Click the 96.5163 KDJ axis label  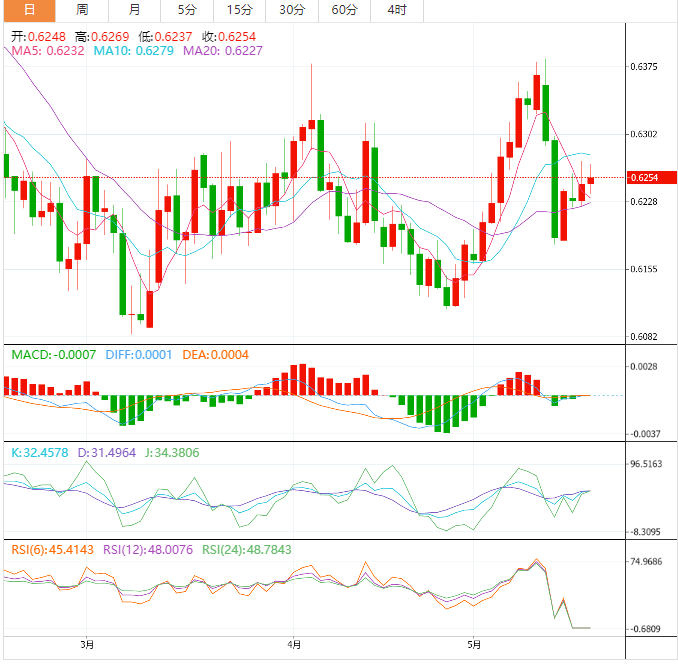pyautogui.click(x=646, y=464)
